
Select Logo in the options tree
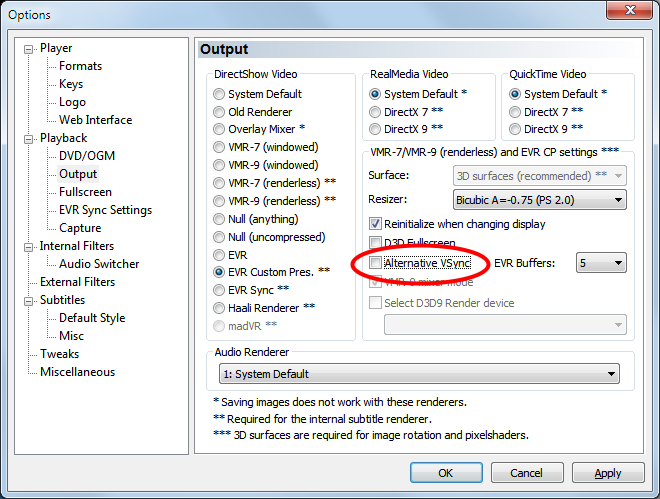click(x=72, y=102)
